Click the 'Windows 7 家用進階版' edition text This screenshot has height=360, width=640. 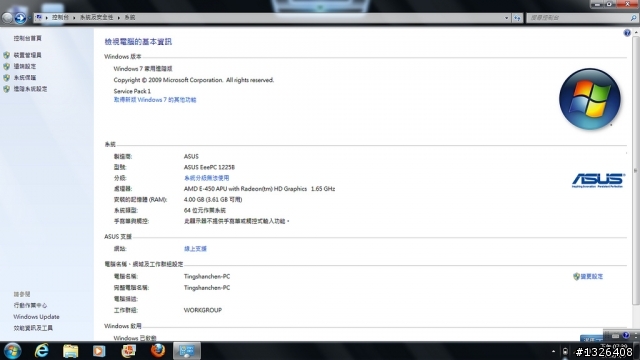(x=143, y=69)
